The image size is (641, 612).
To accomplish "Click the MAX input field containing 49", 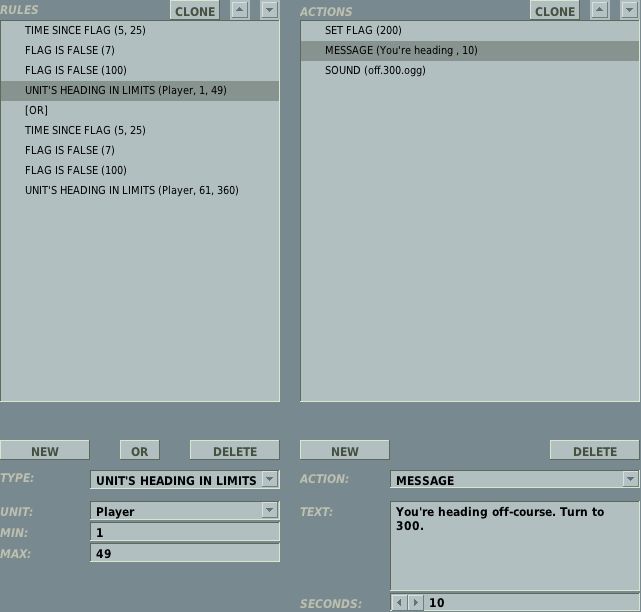I will click(x=185, y=553).
